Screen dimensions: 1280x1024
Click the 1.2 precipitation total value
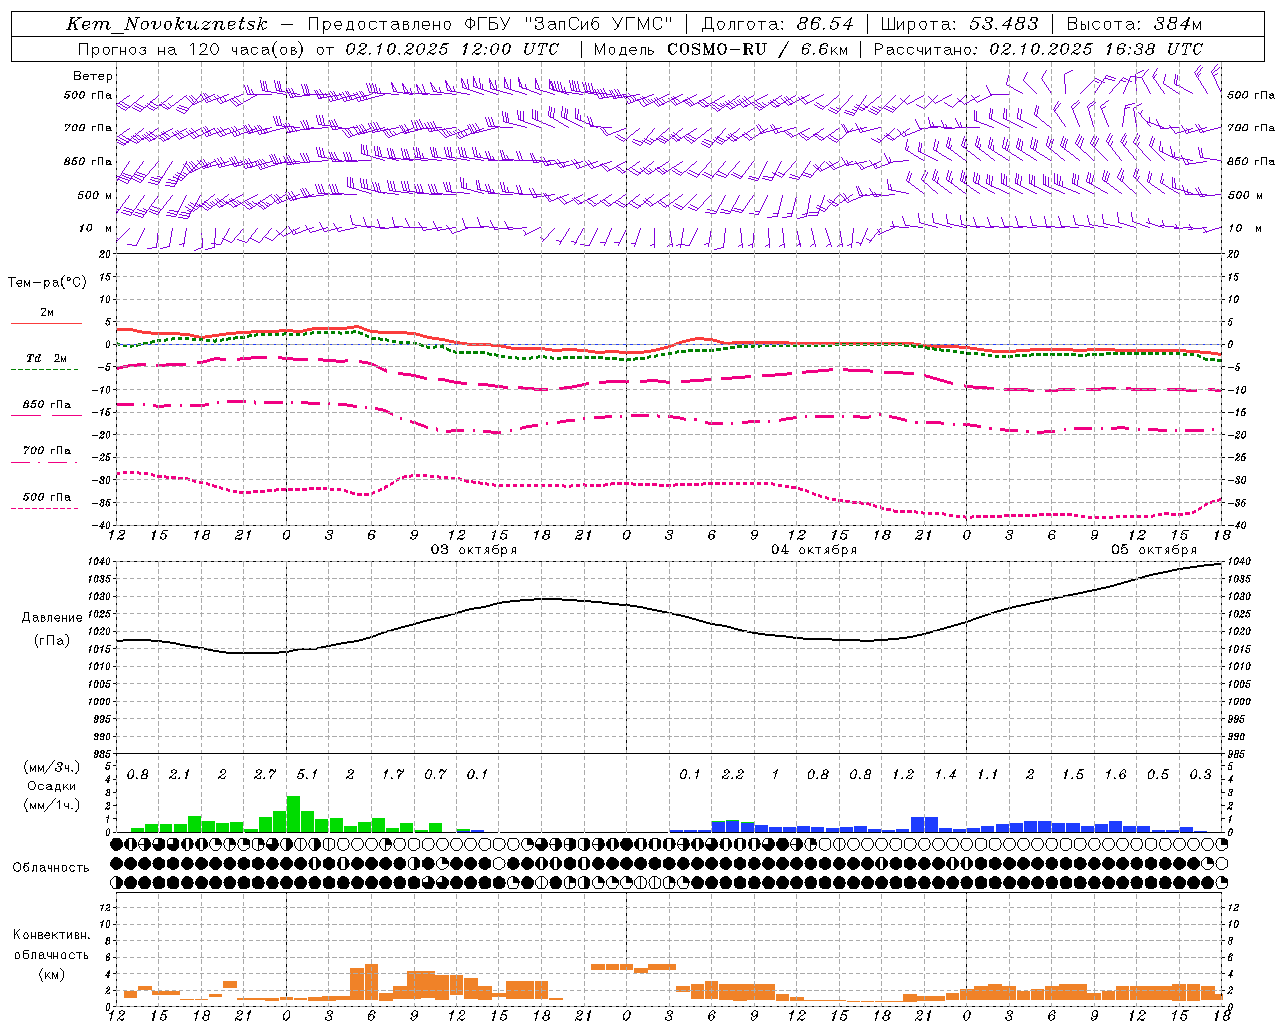pyautogui.click(x=903, y=775)
